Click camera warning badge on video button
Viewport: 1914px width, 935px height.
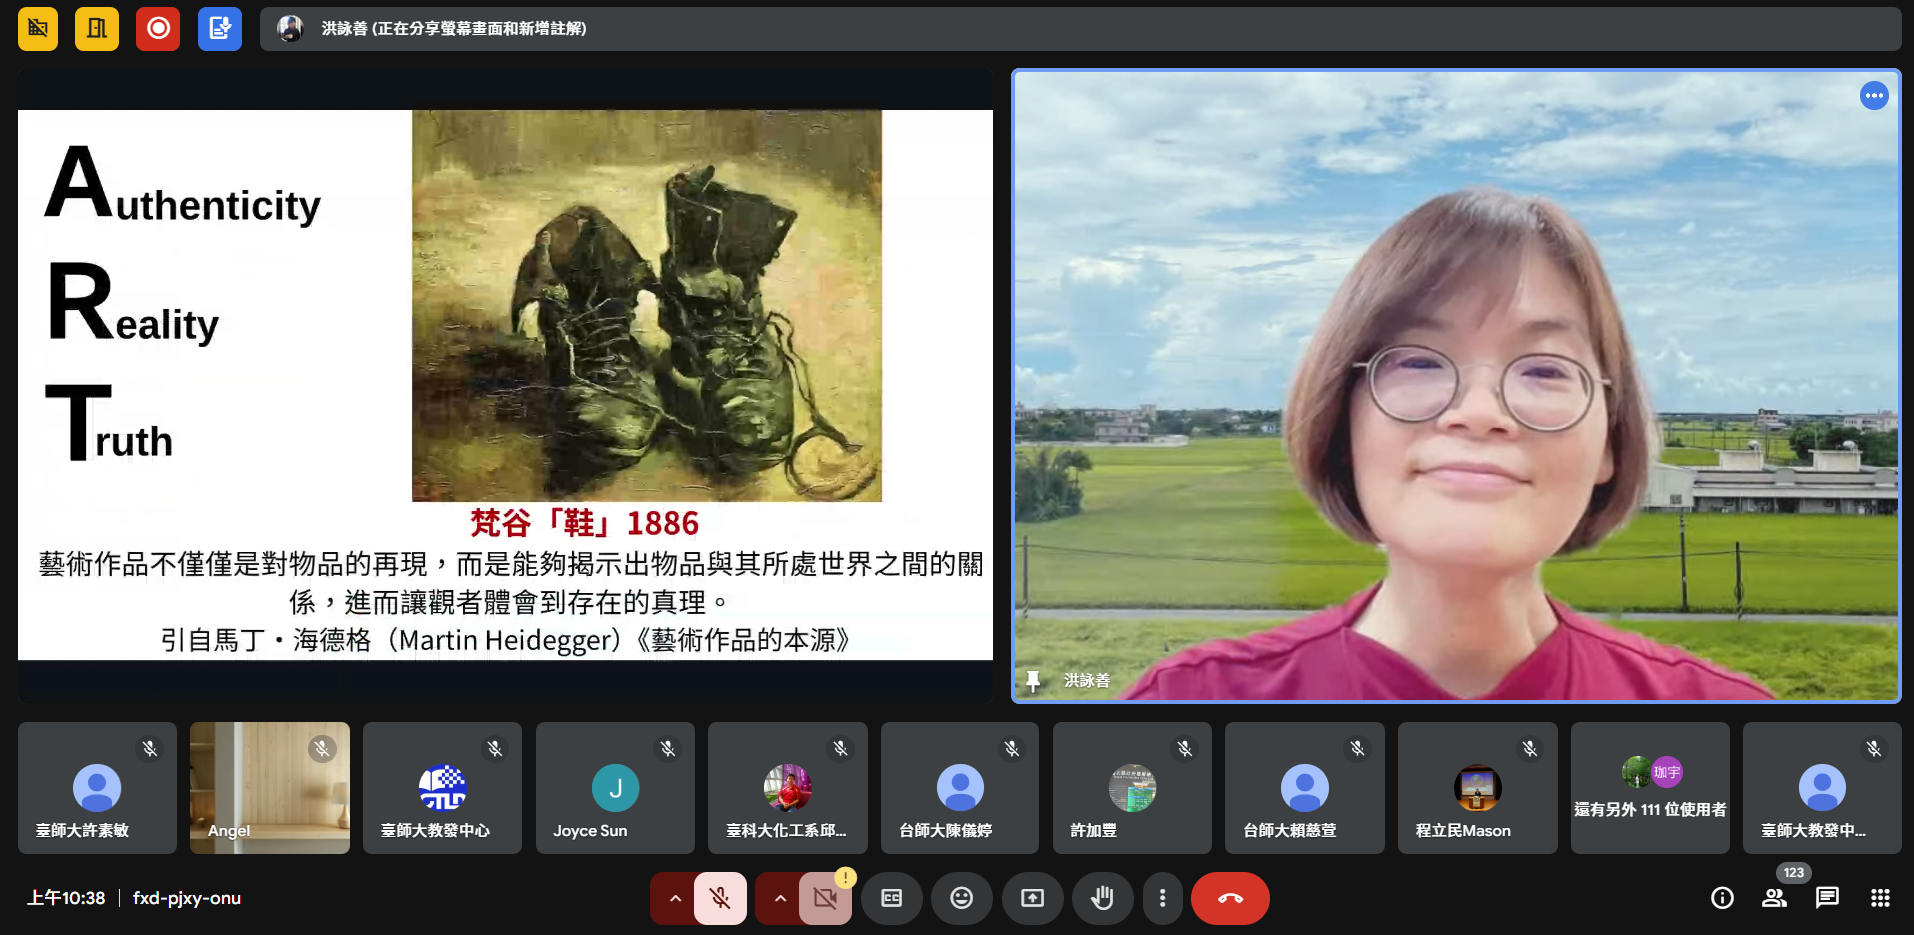click(x=846, y=878)
